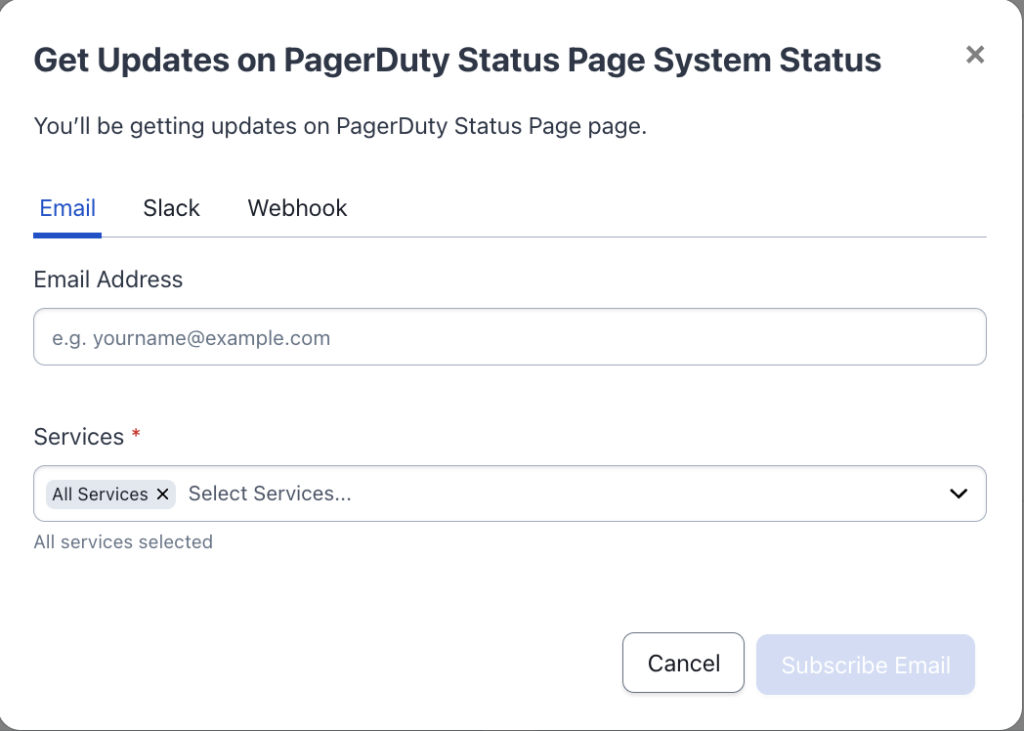The width and height of the screenshot is (1024, 731).
Task: Switch to the Email tab
Action: [68, 208]
